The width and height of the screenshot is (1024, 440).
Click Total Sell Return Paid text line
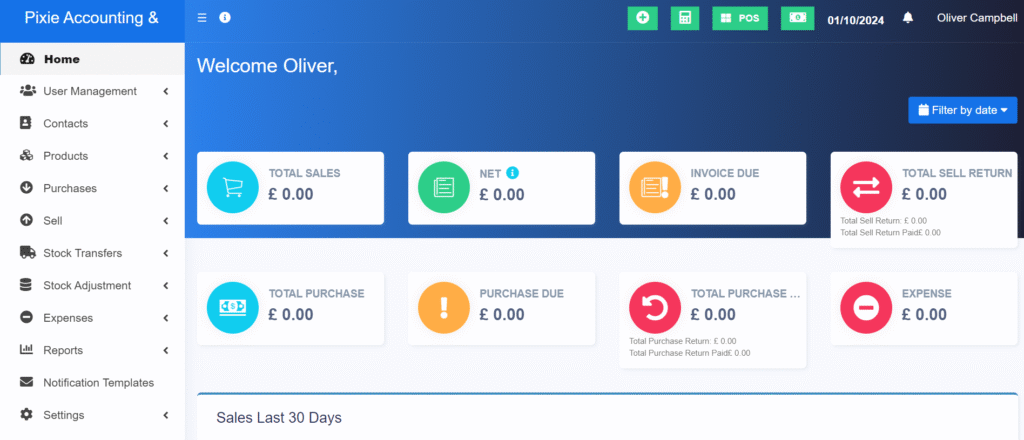point(891,232)
